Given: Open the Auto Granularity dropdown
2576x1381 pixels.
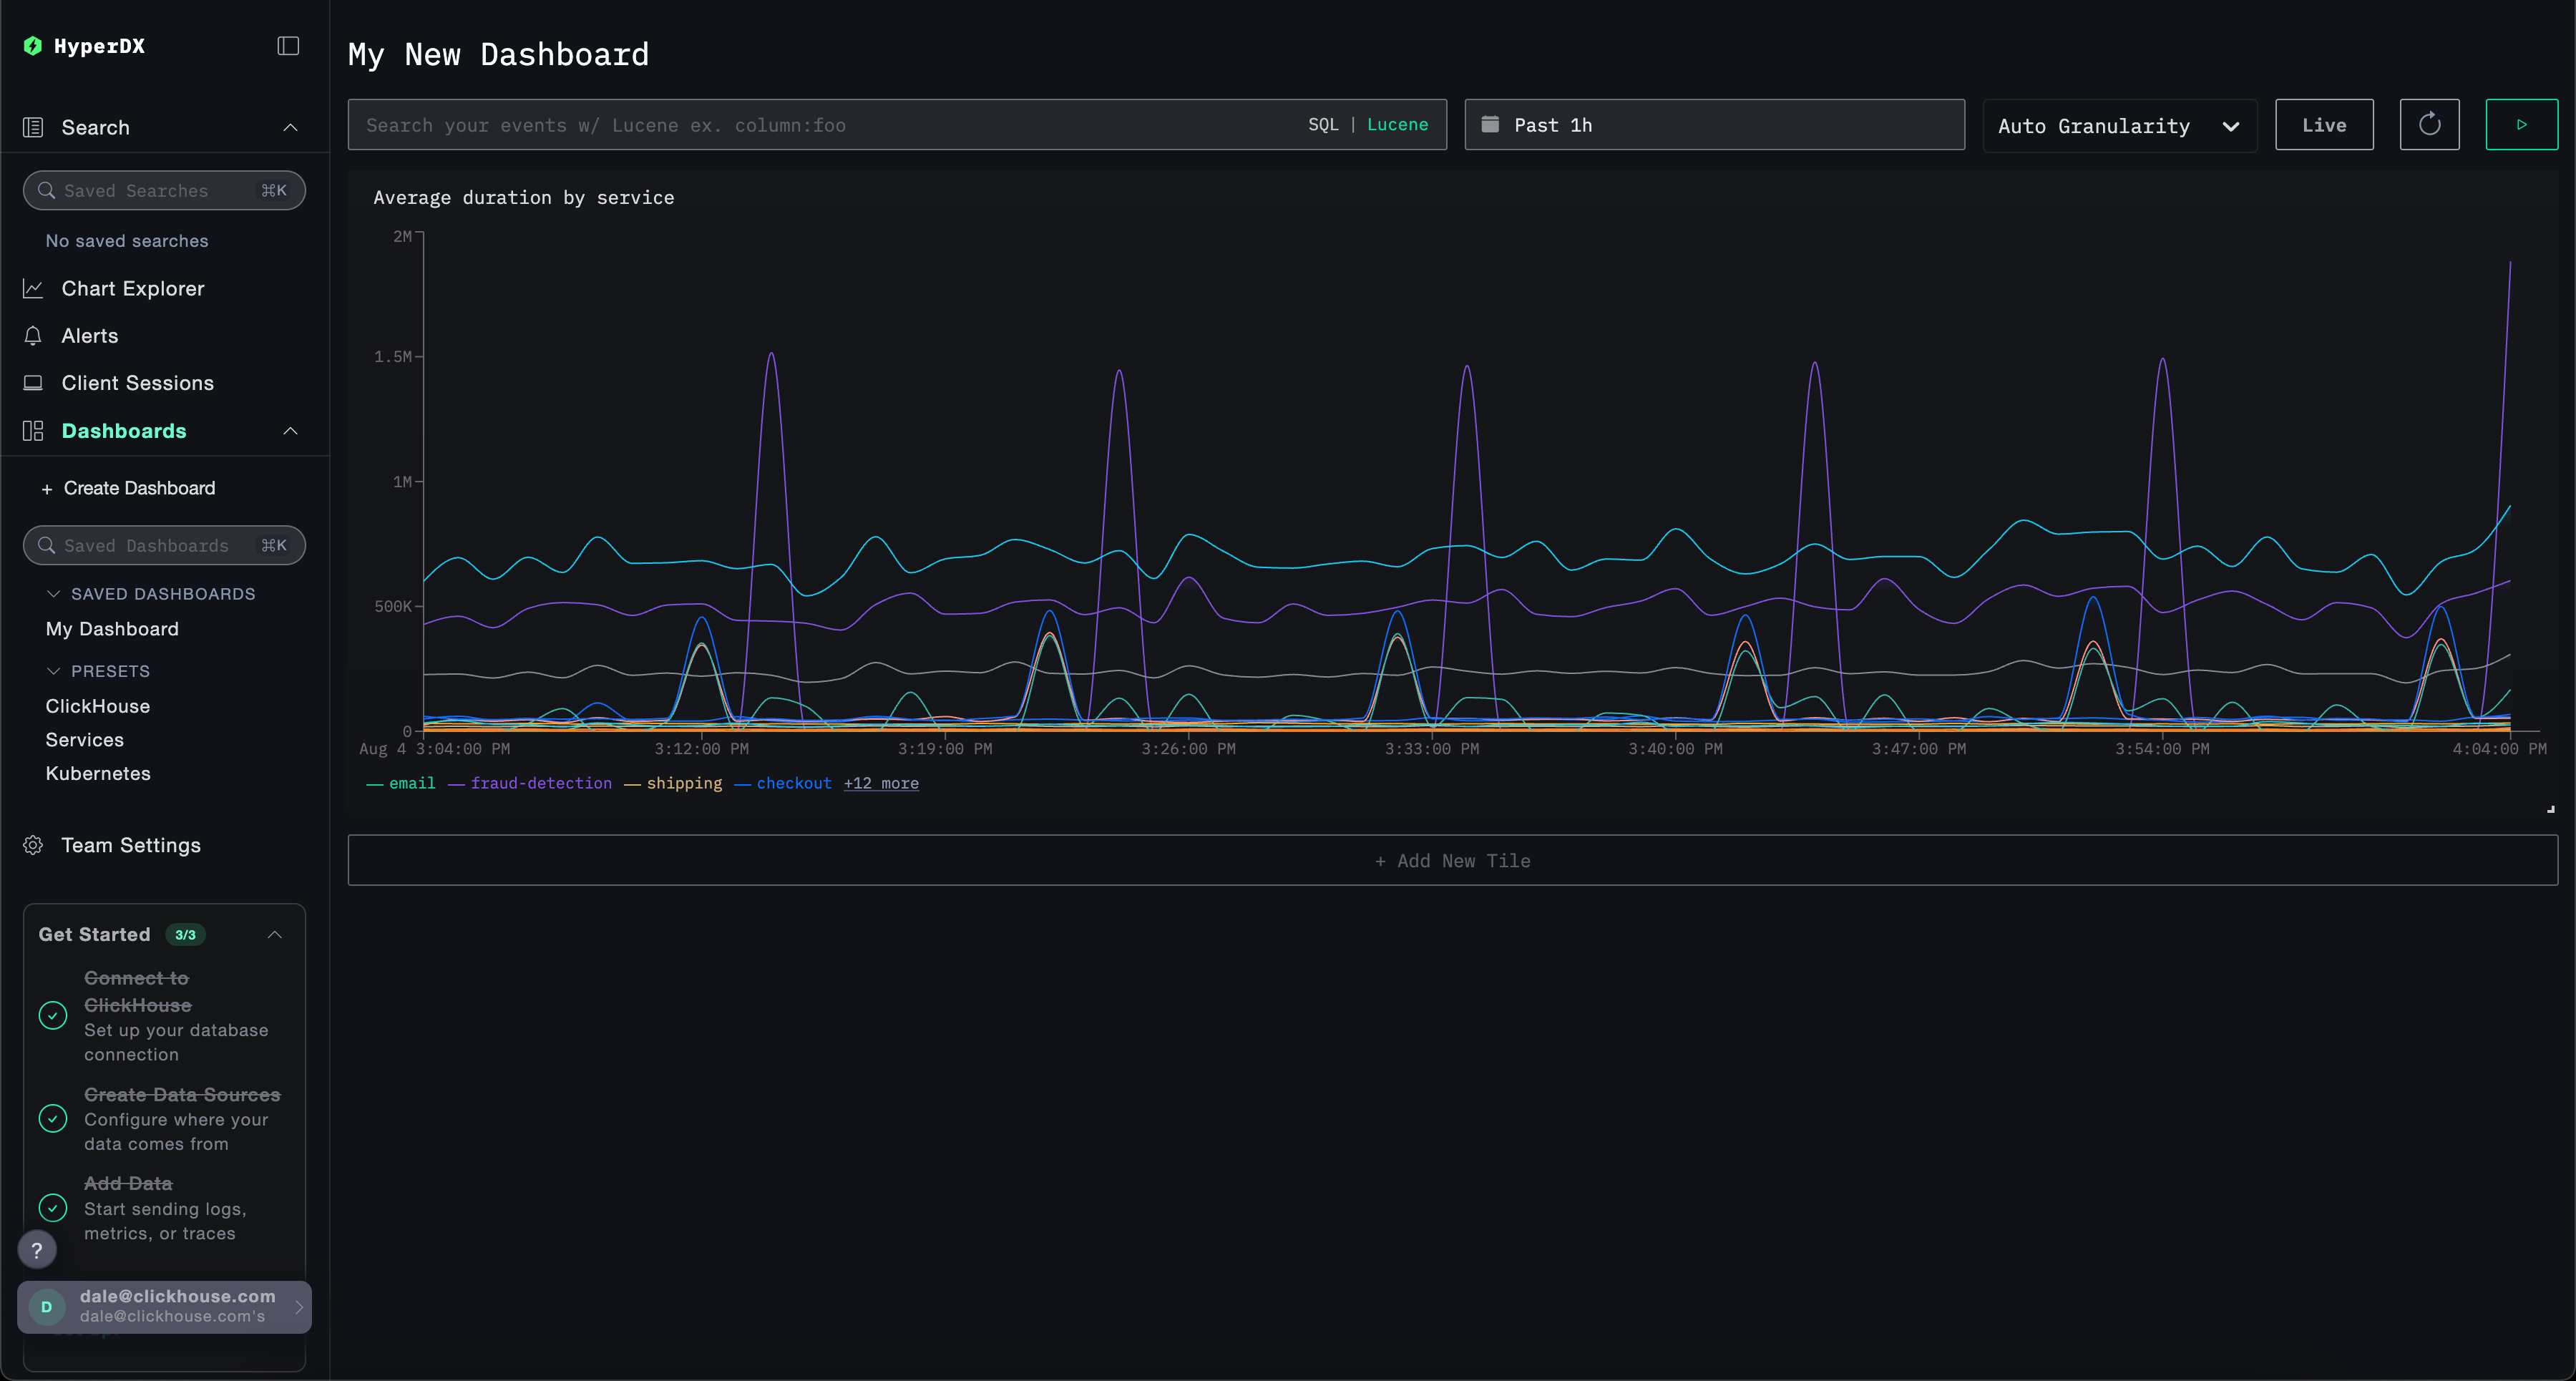Looking at the screenshot, I should click(x=2119, y=125).
